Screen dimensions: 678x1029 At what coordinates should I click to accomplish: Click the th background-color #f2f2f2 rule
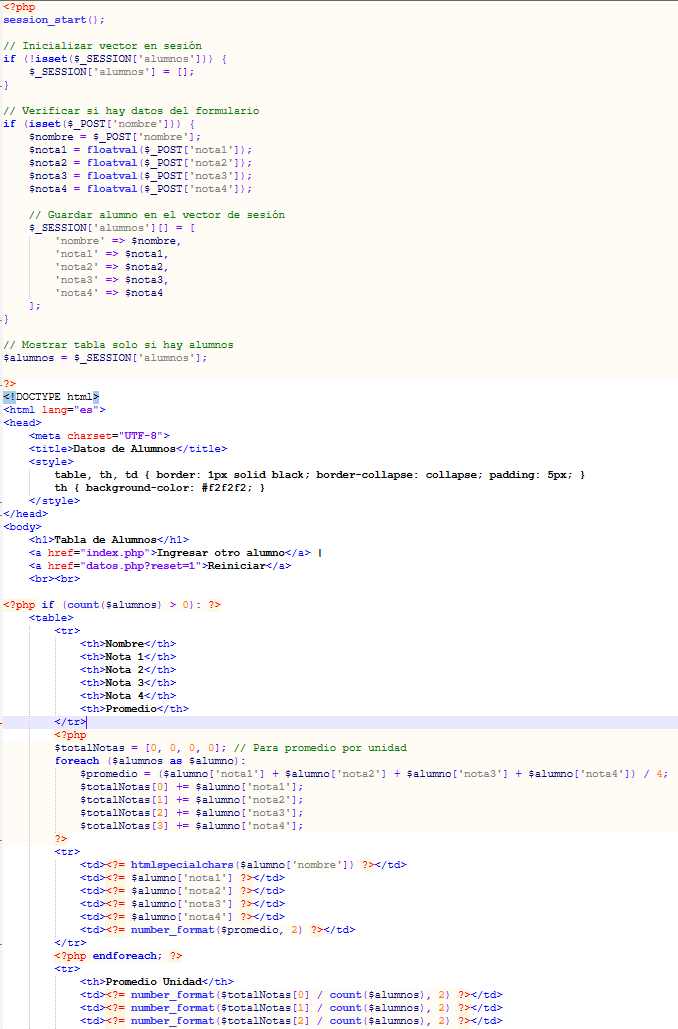(x=159, y=488)
